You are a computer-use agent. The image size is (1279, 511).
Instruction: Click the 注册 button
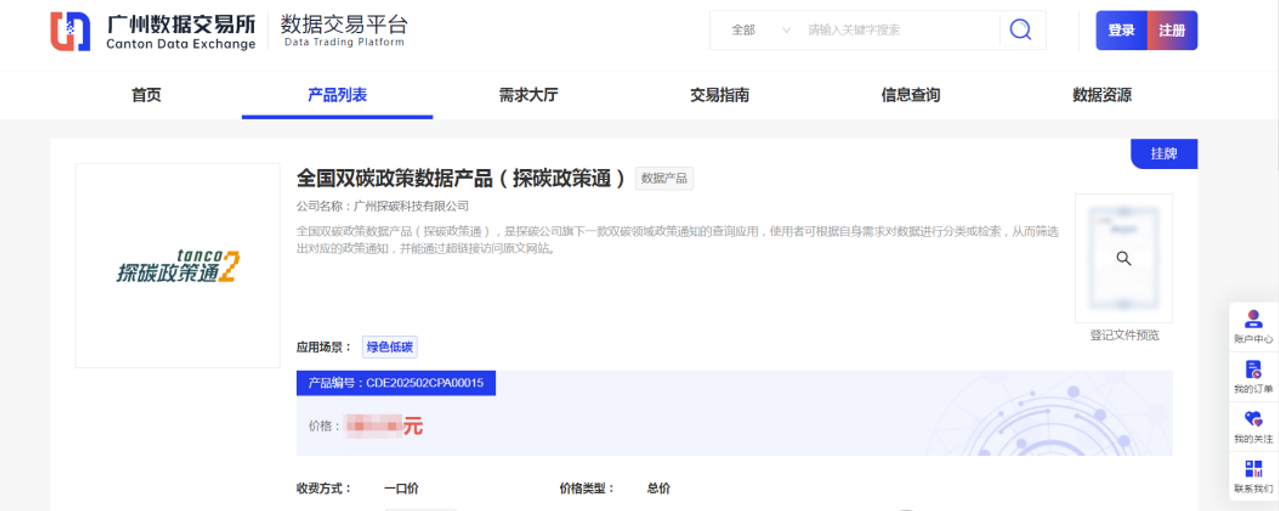click(x=1172, y=30)
